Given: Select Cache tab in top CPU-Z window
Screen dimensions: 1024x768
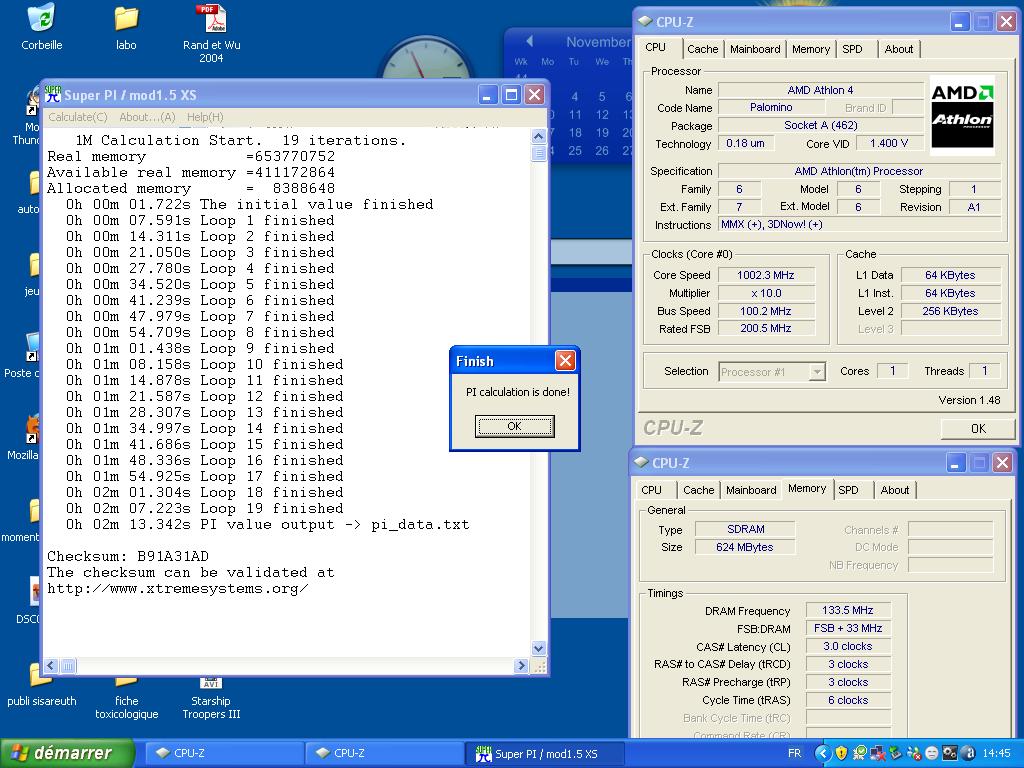Looking at the screenshot, I should tap(703, 49).
